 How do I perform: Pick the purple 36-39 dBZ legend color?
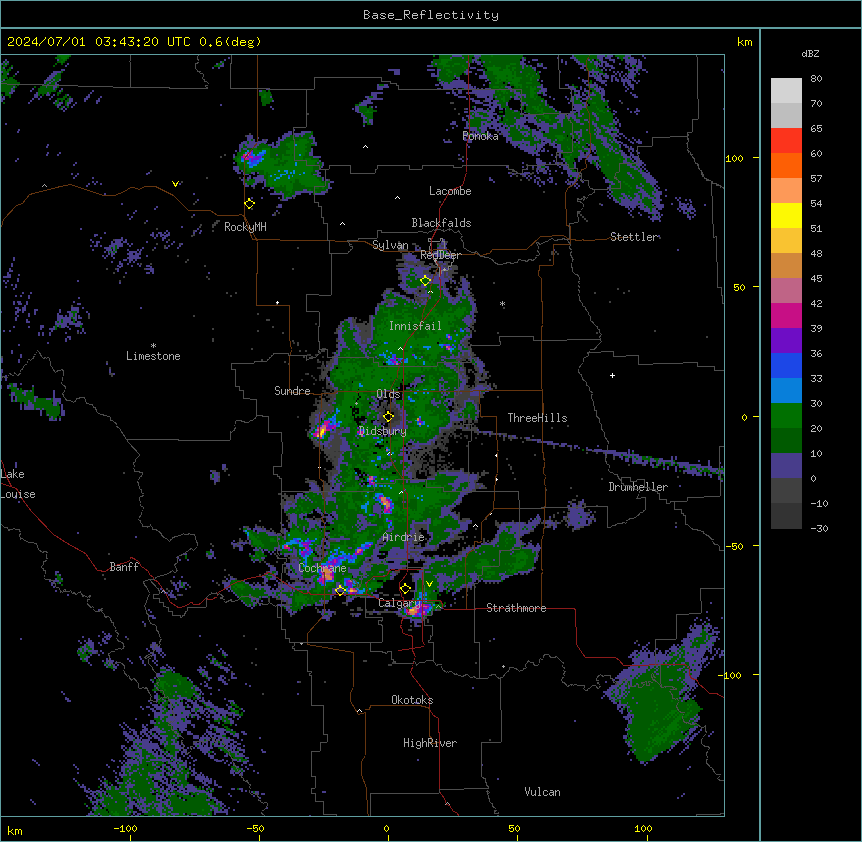786,341
